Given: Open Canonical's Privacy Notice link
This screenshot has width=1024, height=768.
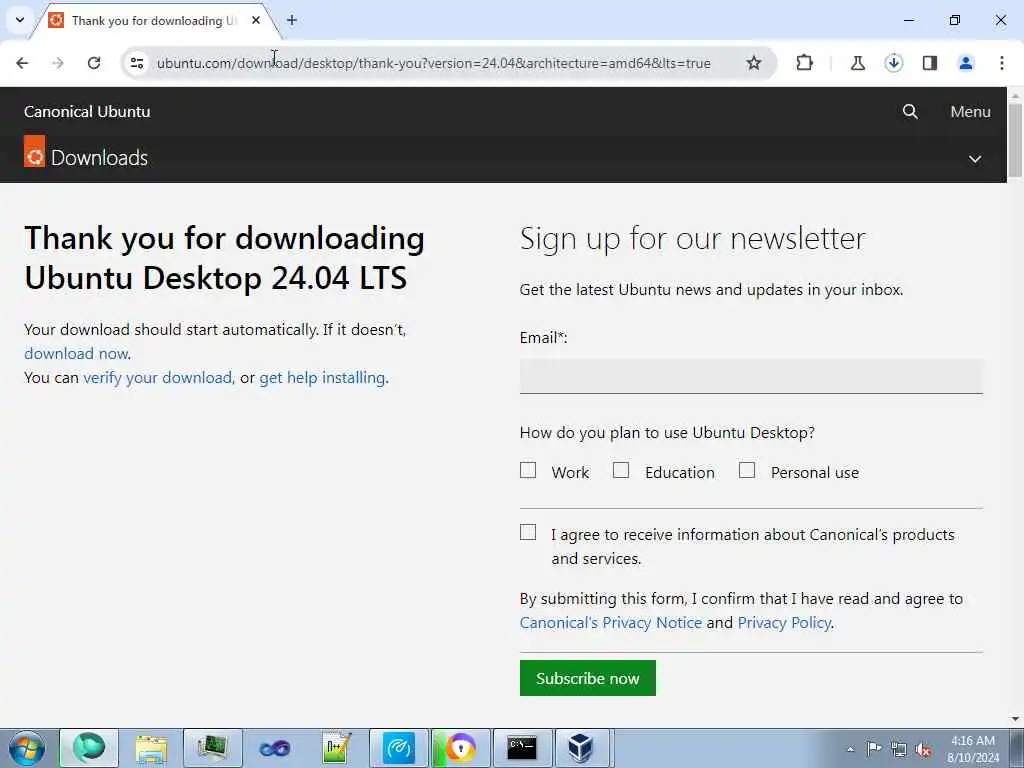Looking at the screenshot, I should point(611,622).
